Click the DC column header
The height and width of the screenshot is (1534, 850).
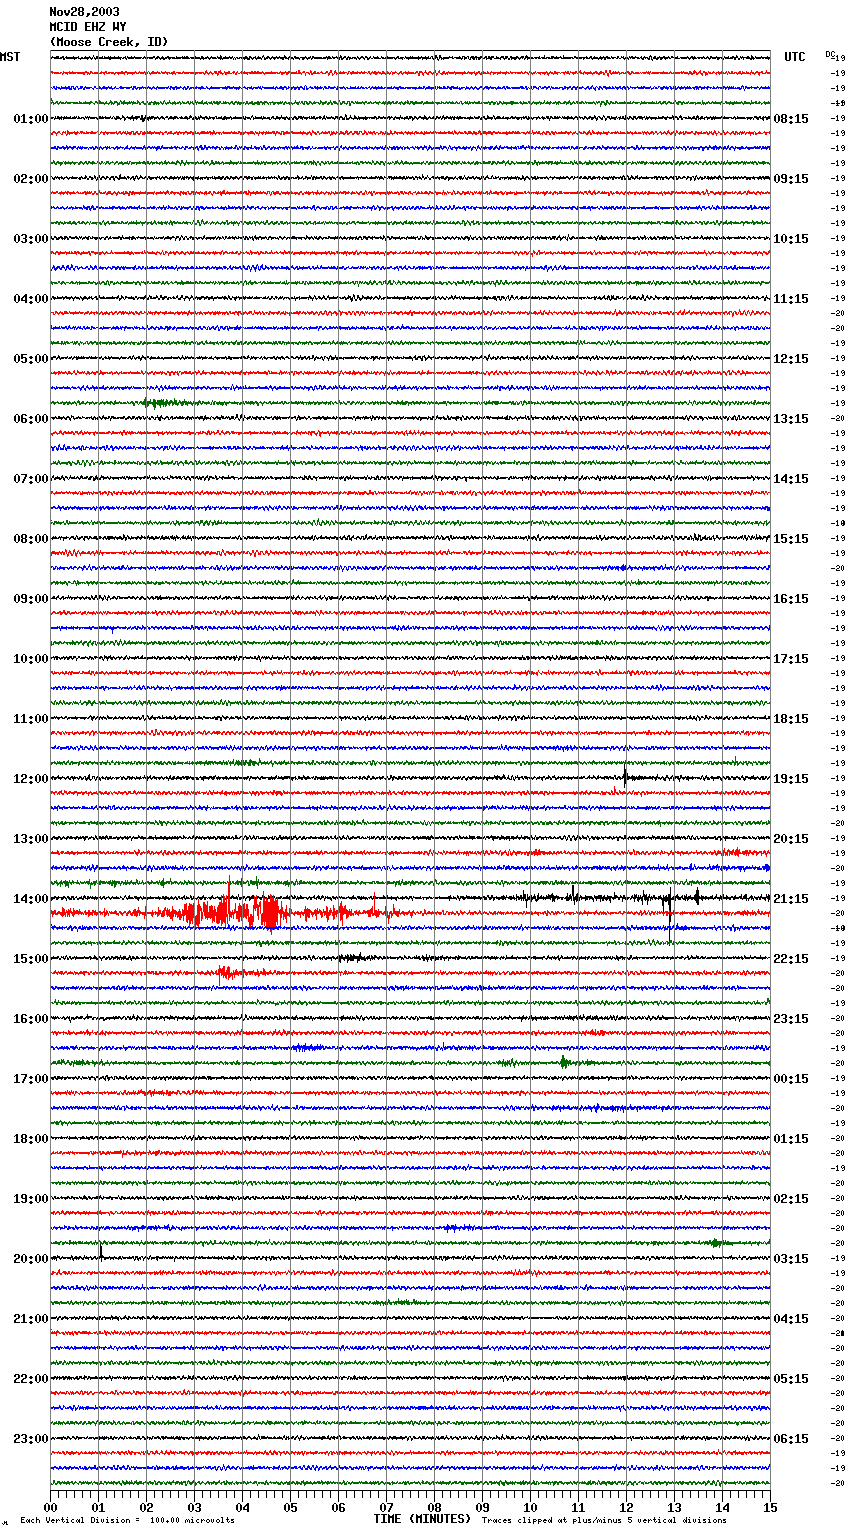[x=830, y=54]
